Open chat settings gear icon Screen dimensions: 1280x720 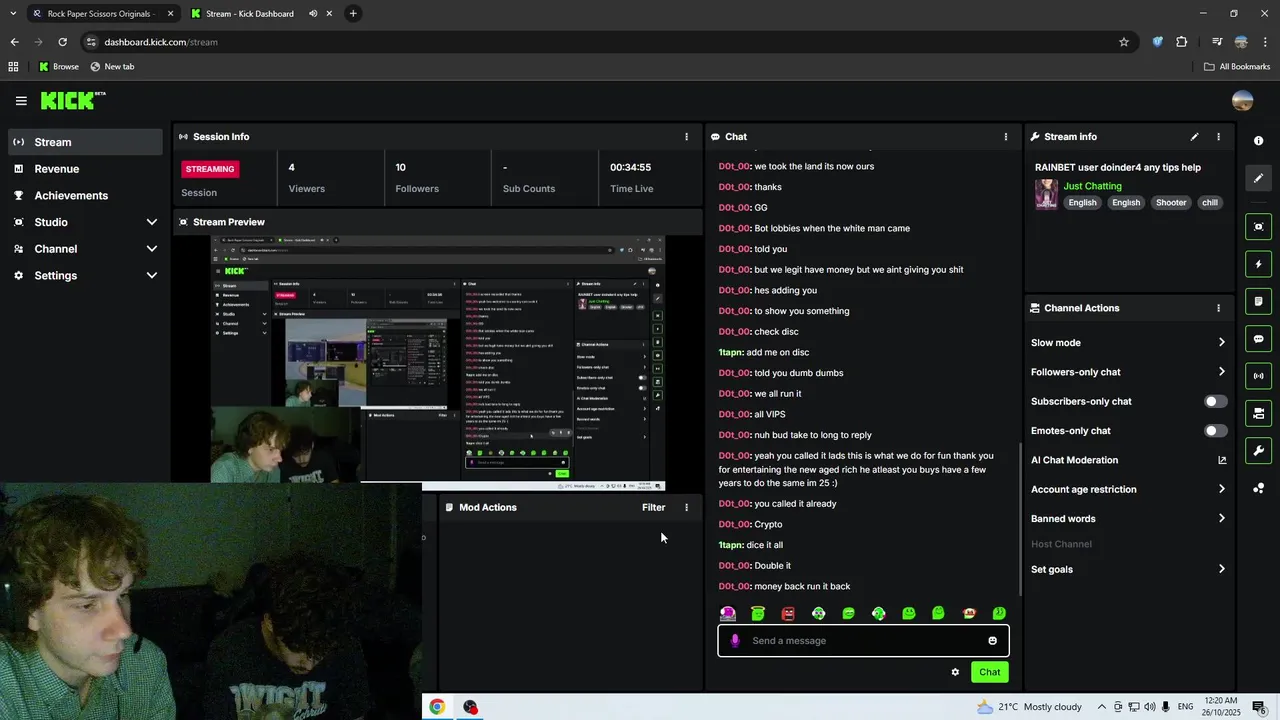point(955,672)
